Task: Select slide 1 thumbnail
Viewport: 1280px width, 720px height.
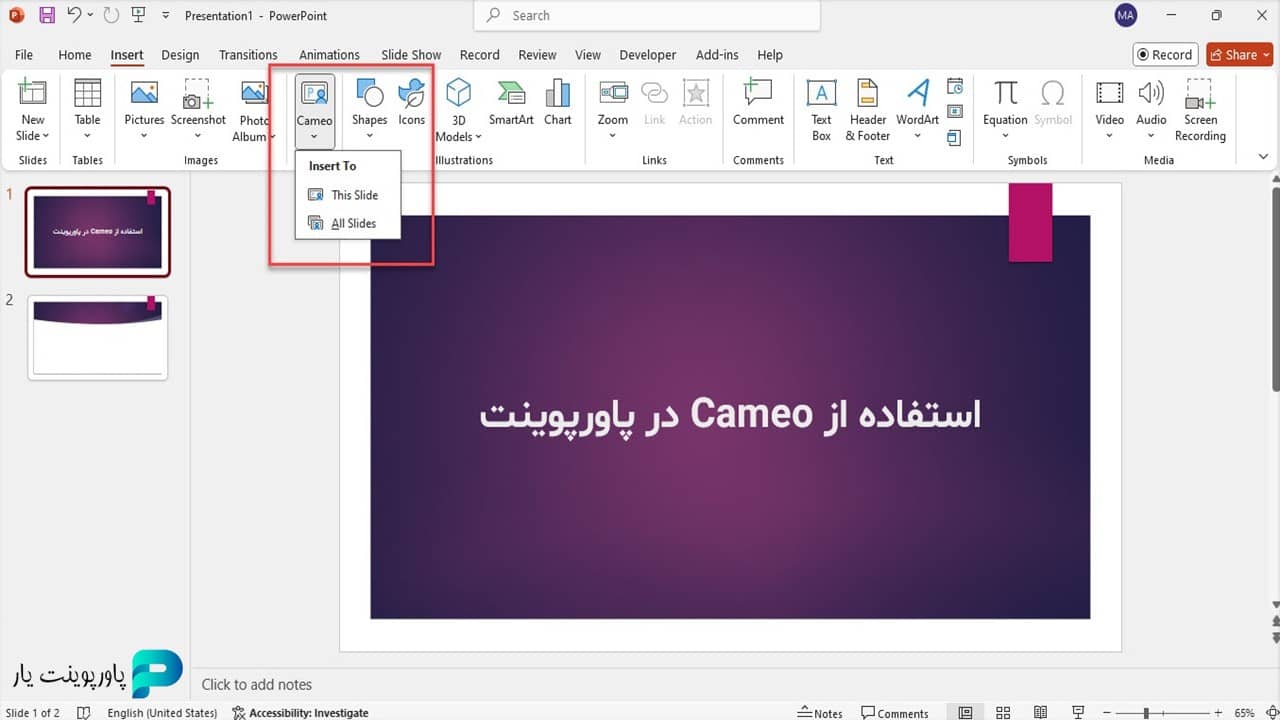Action: (98, 232)
